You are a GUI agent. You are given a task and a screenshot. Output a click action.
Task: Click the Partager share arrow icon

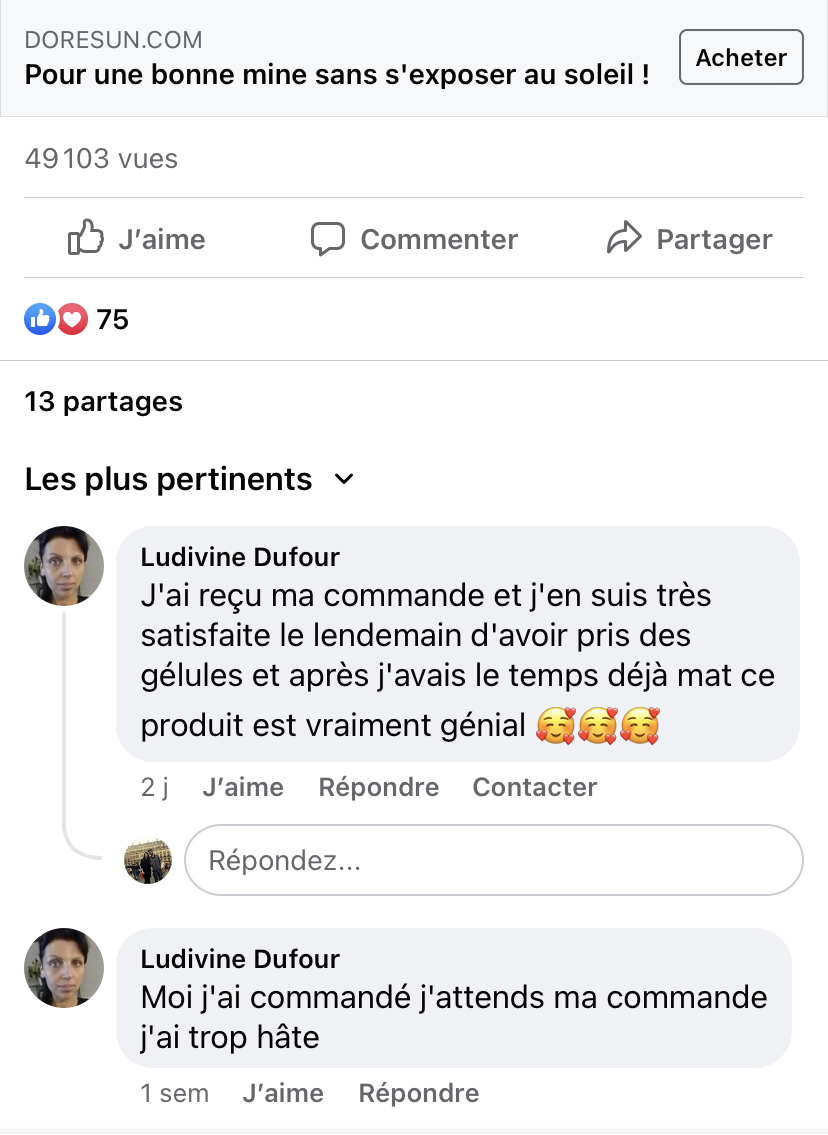point(624,239)
